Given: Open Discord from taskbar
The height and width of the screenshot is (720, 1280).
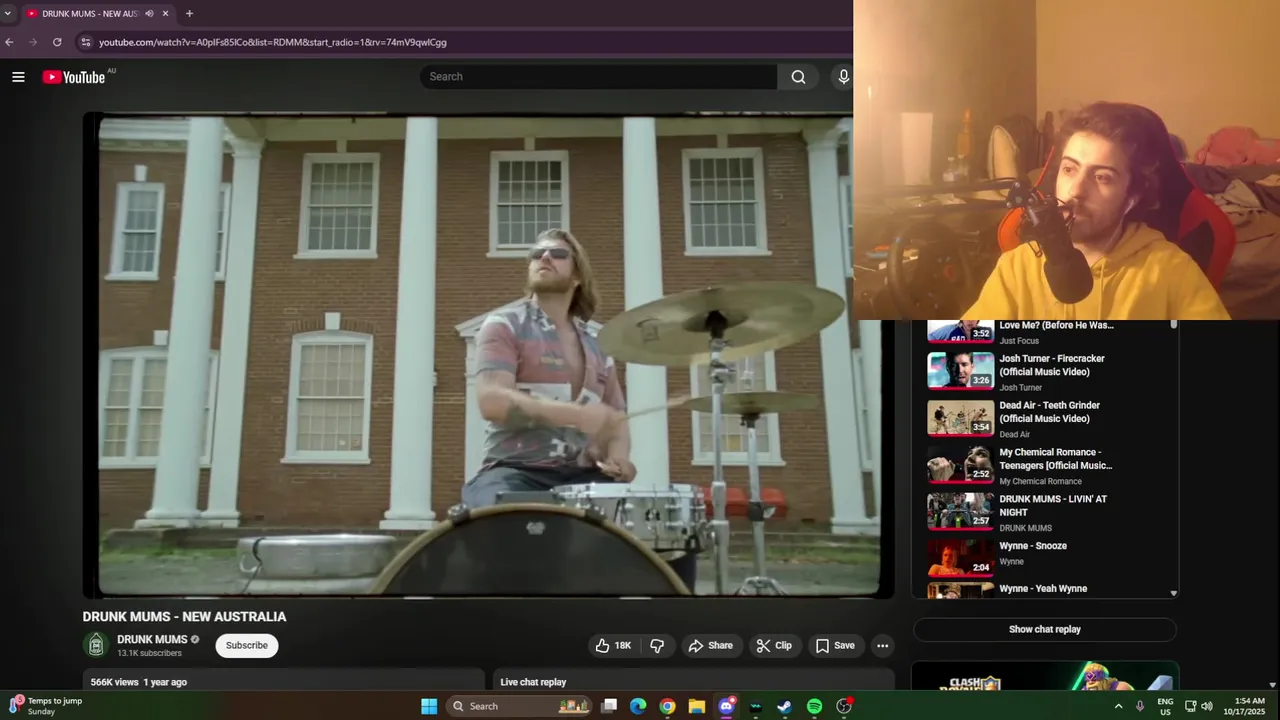Looking at the screenshot, I should click(727, 706).
